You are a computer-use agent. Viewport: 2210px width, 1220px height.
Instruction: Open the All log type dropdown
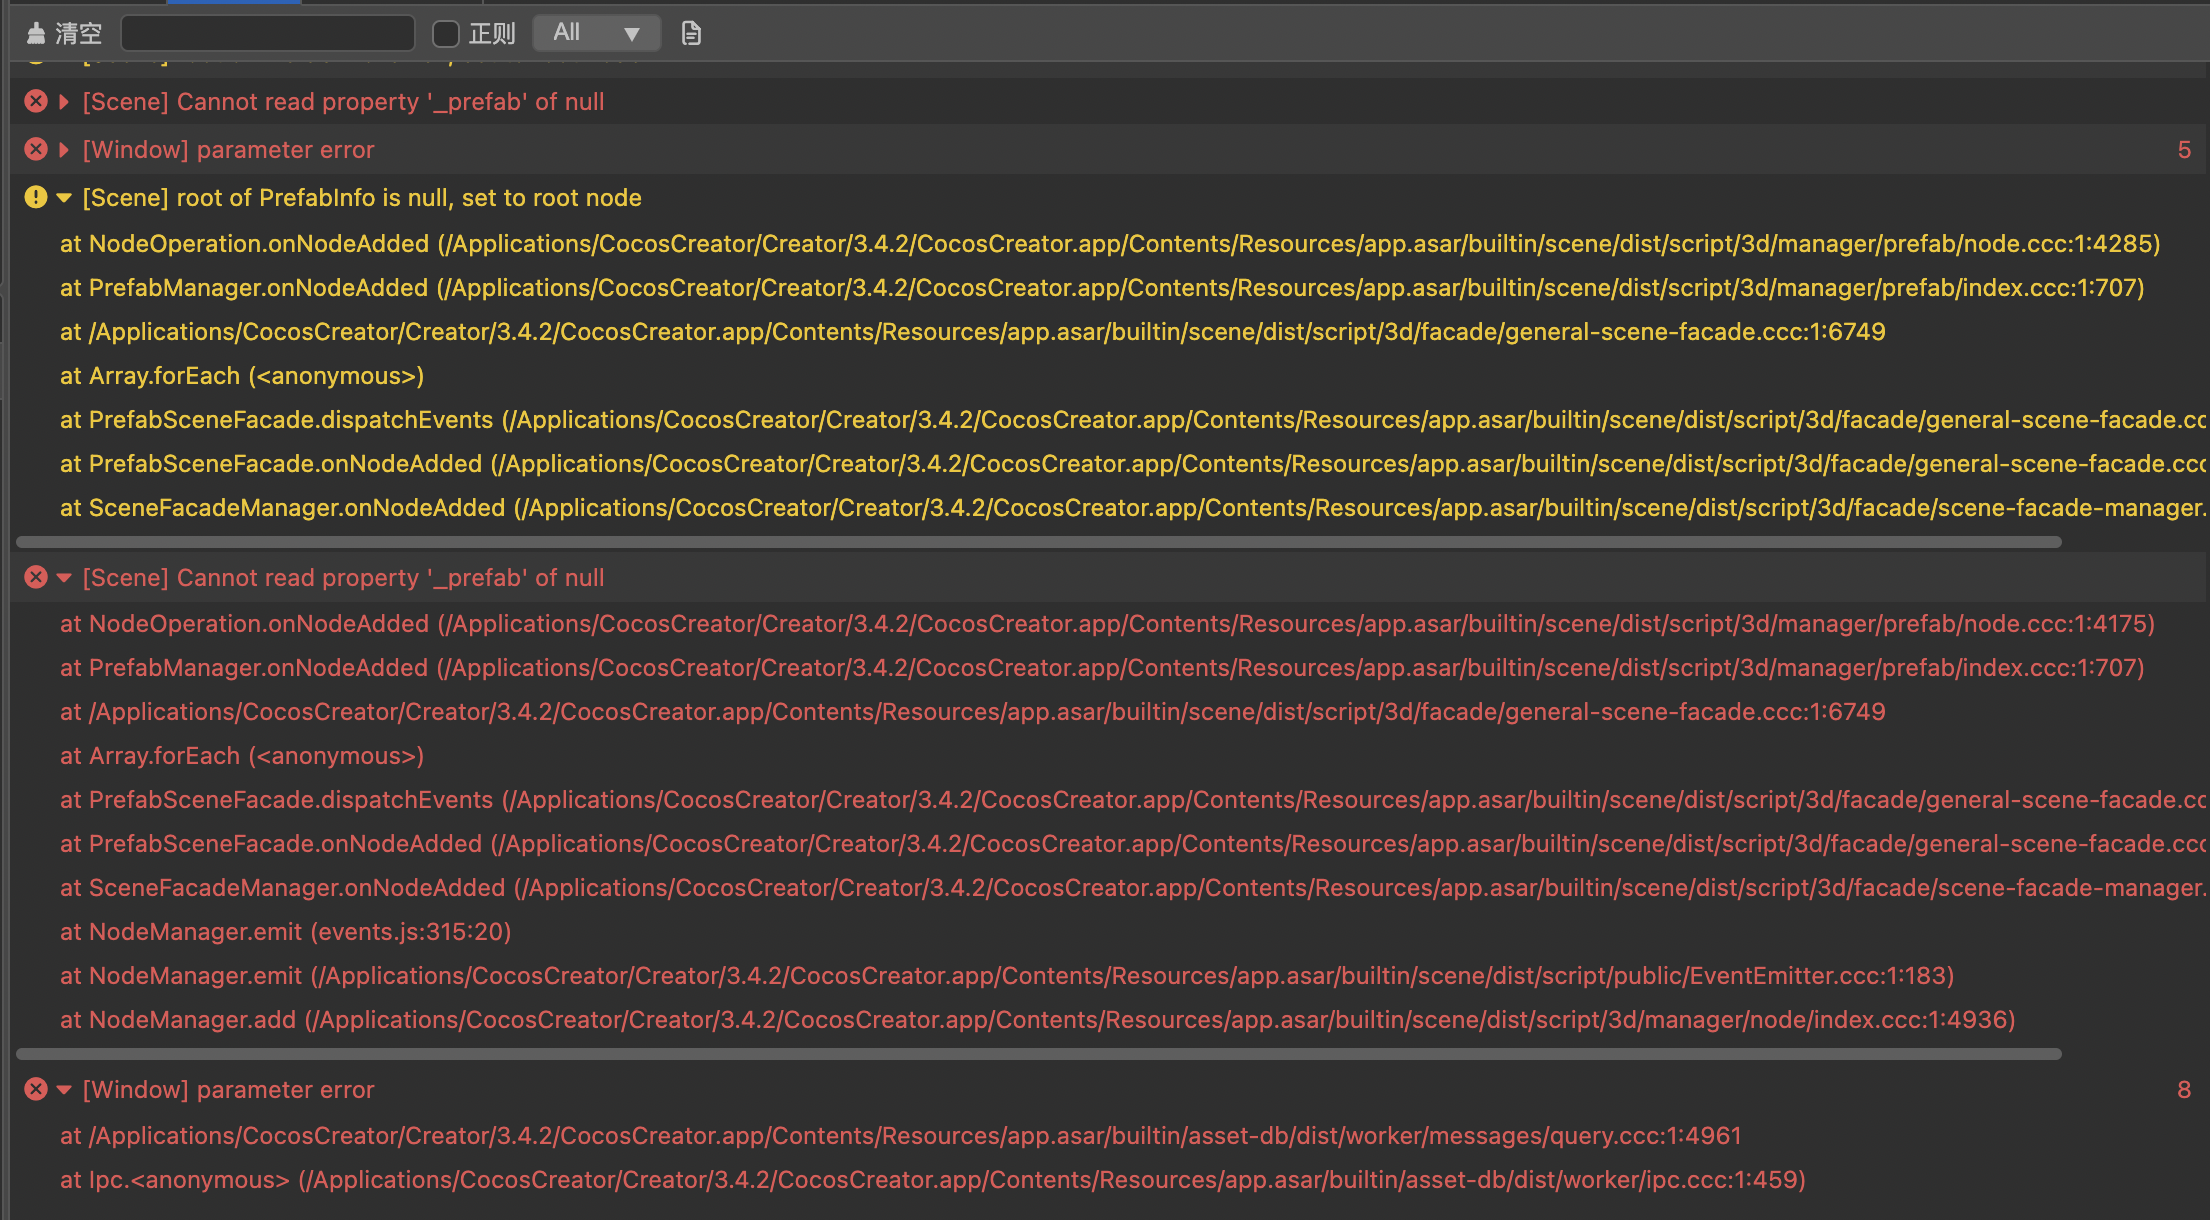597,33
